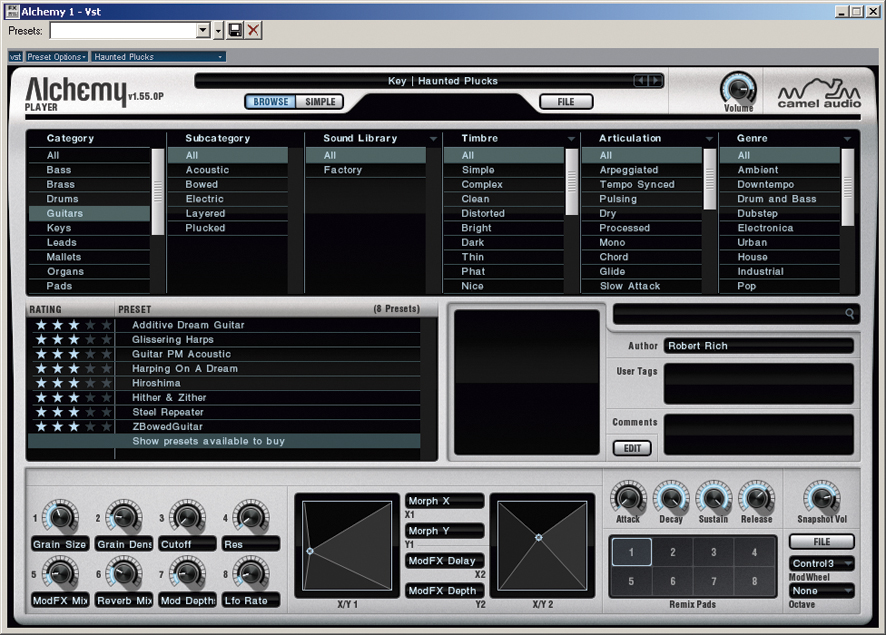
Task: Click the red X delete preset icon
Action: coord(253,31)
